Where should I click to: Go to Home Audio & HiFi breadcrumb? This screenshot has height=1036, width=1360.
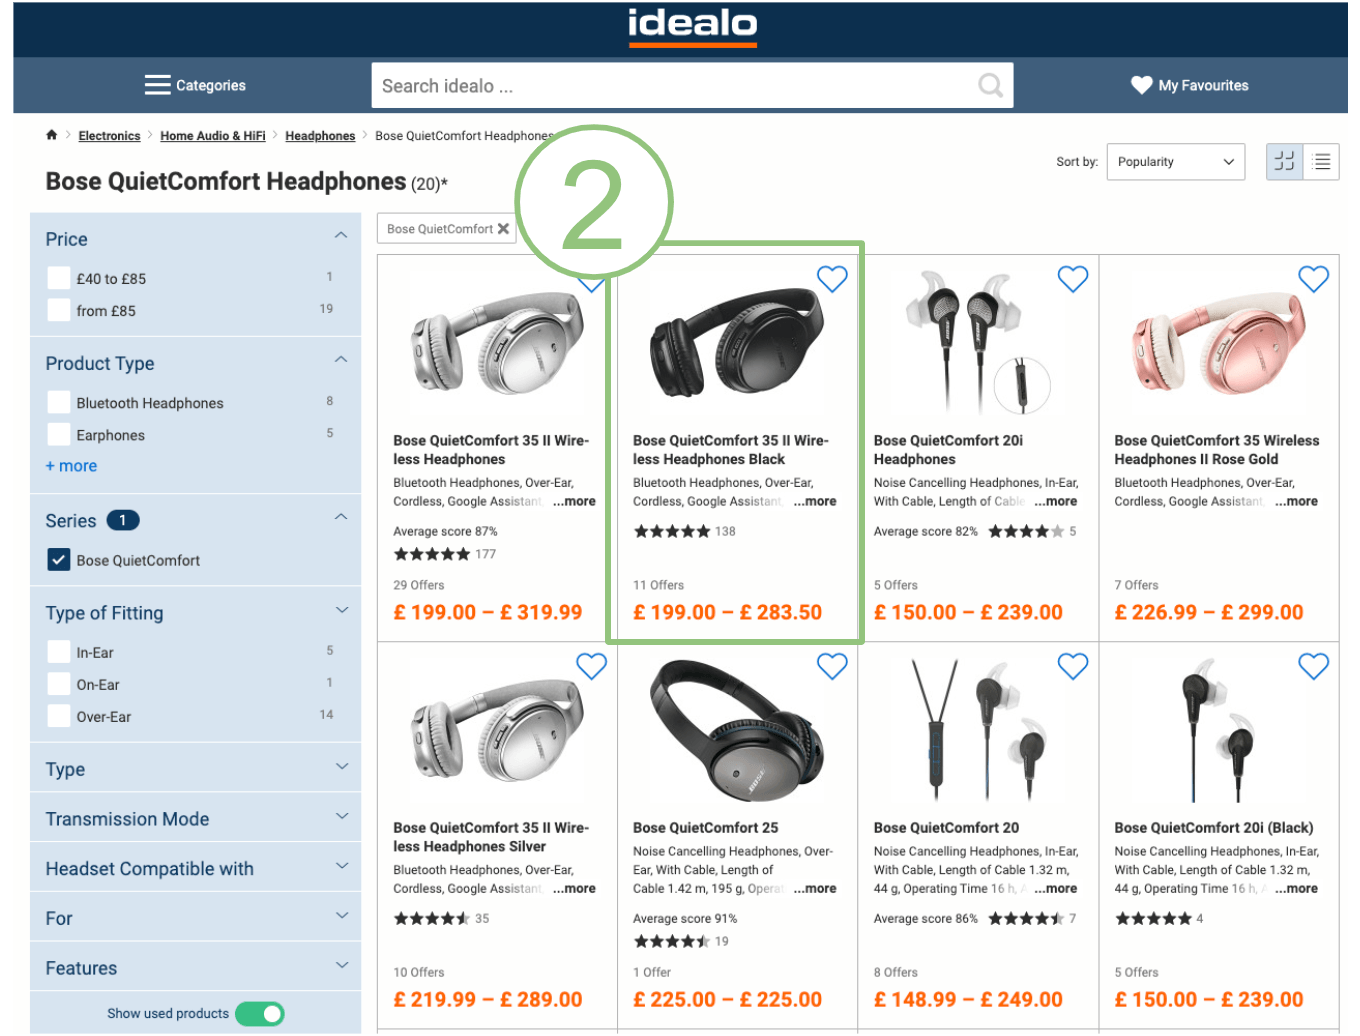213,136
